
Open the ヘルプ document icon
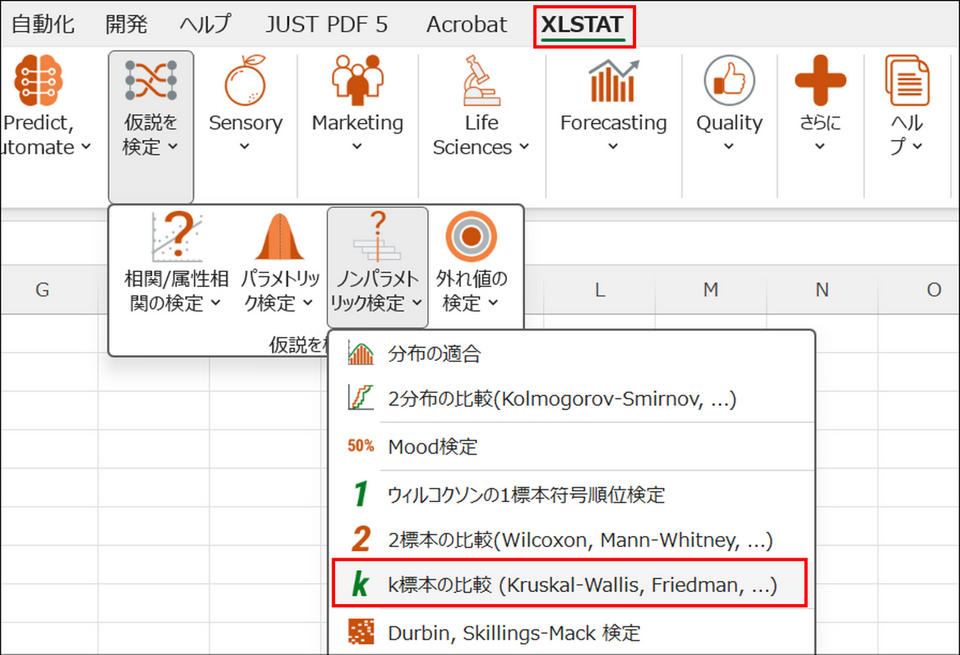[x=907, y=81]
